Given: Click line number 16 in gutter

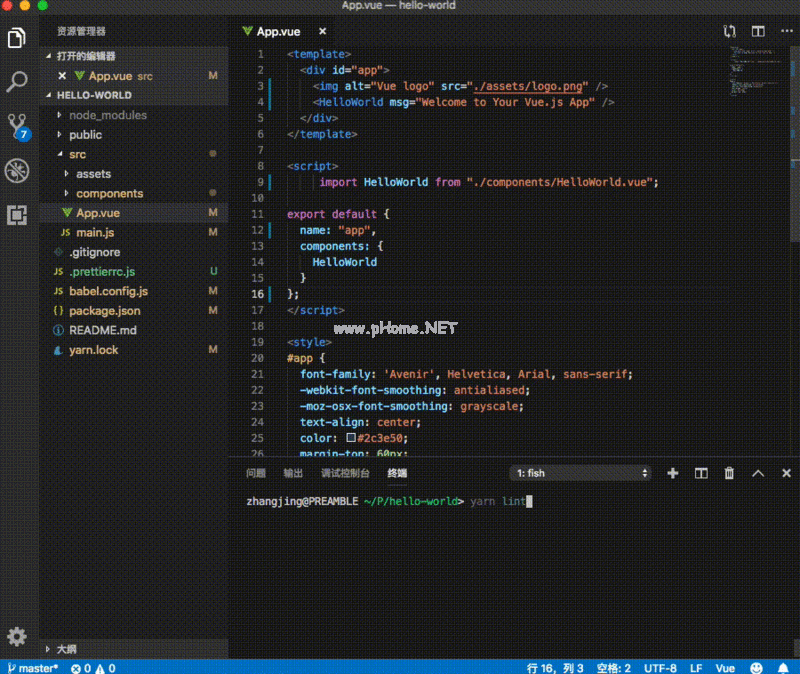Looking at the screenshot, I should (x=258, y=294).
